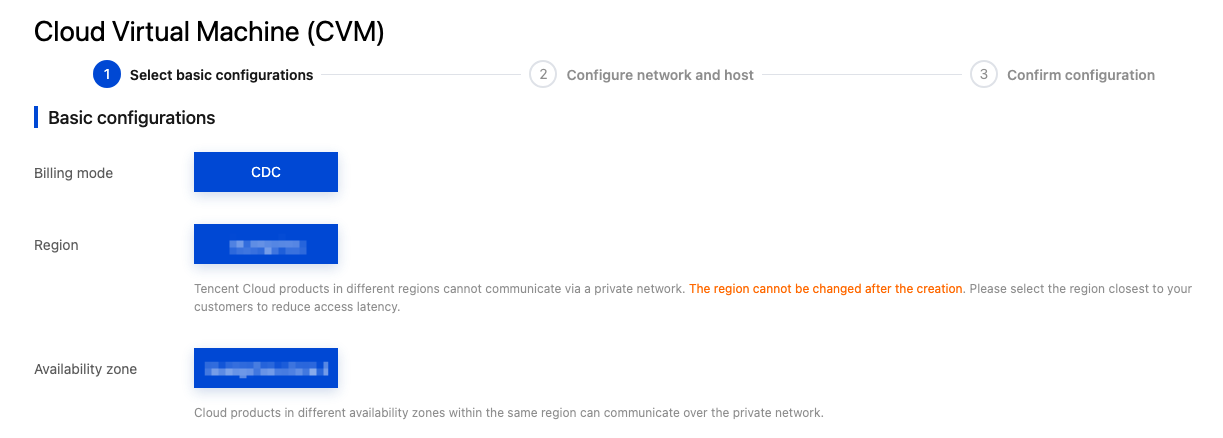Image resolution: width=1223 pixels, height=438 pixels.
Task: Click the connector line between steps 2 and 3
Action: click(862, 75)
